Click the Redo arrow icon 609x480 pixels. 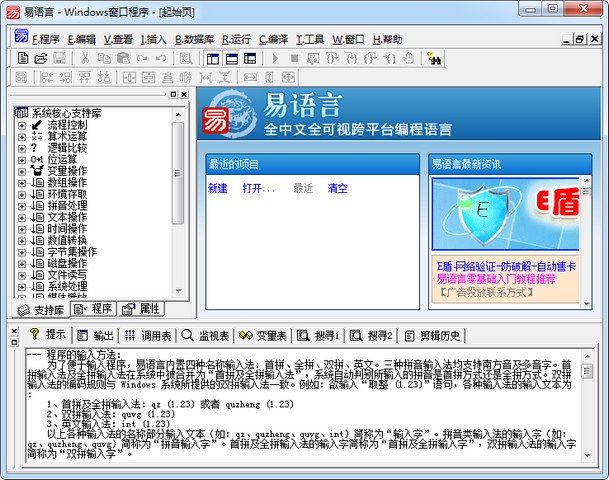[142, 58]
